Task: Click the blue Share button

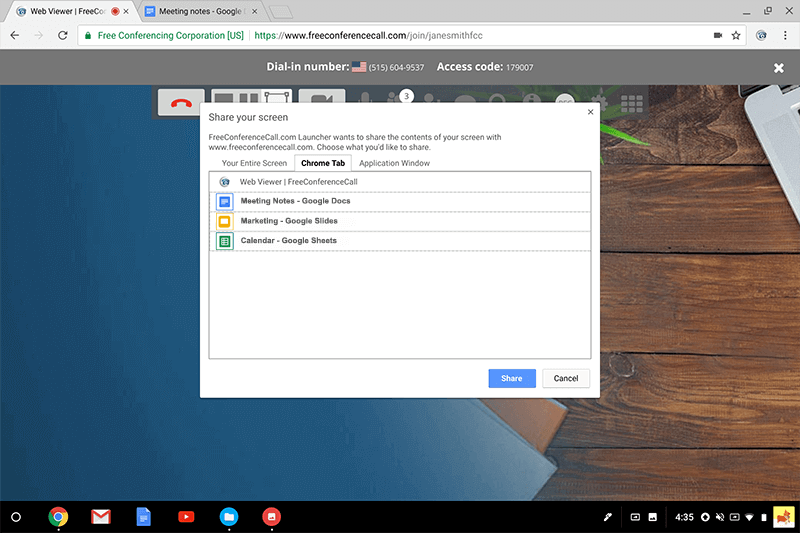Action: point(512,378)
